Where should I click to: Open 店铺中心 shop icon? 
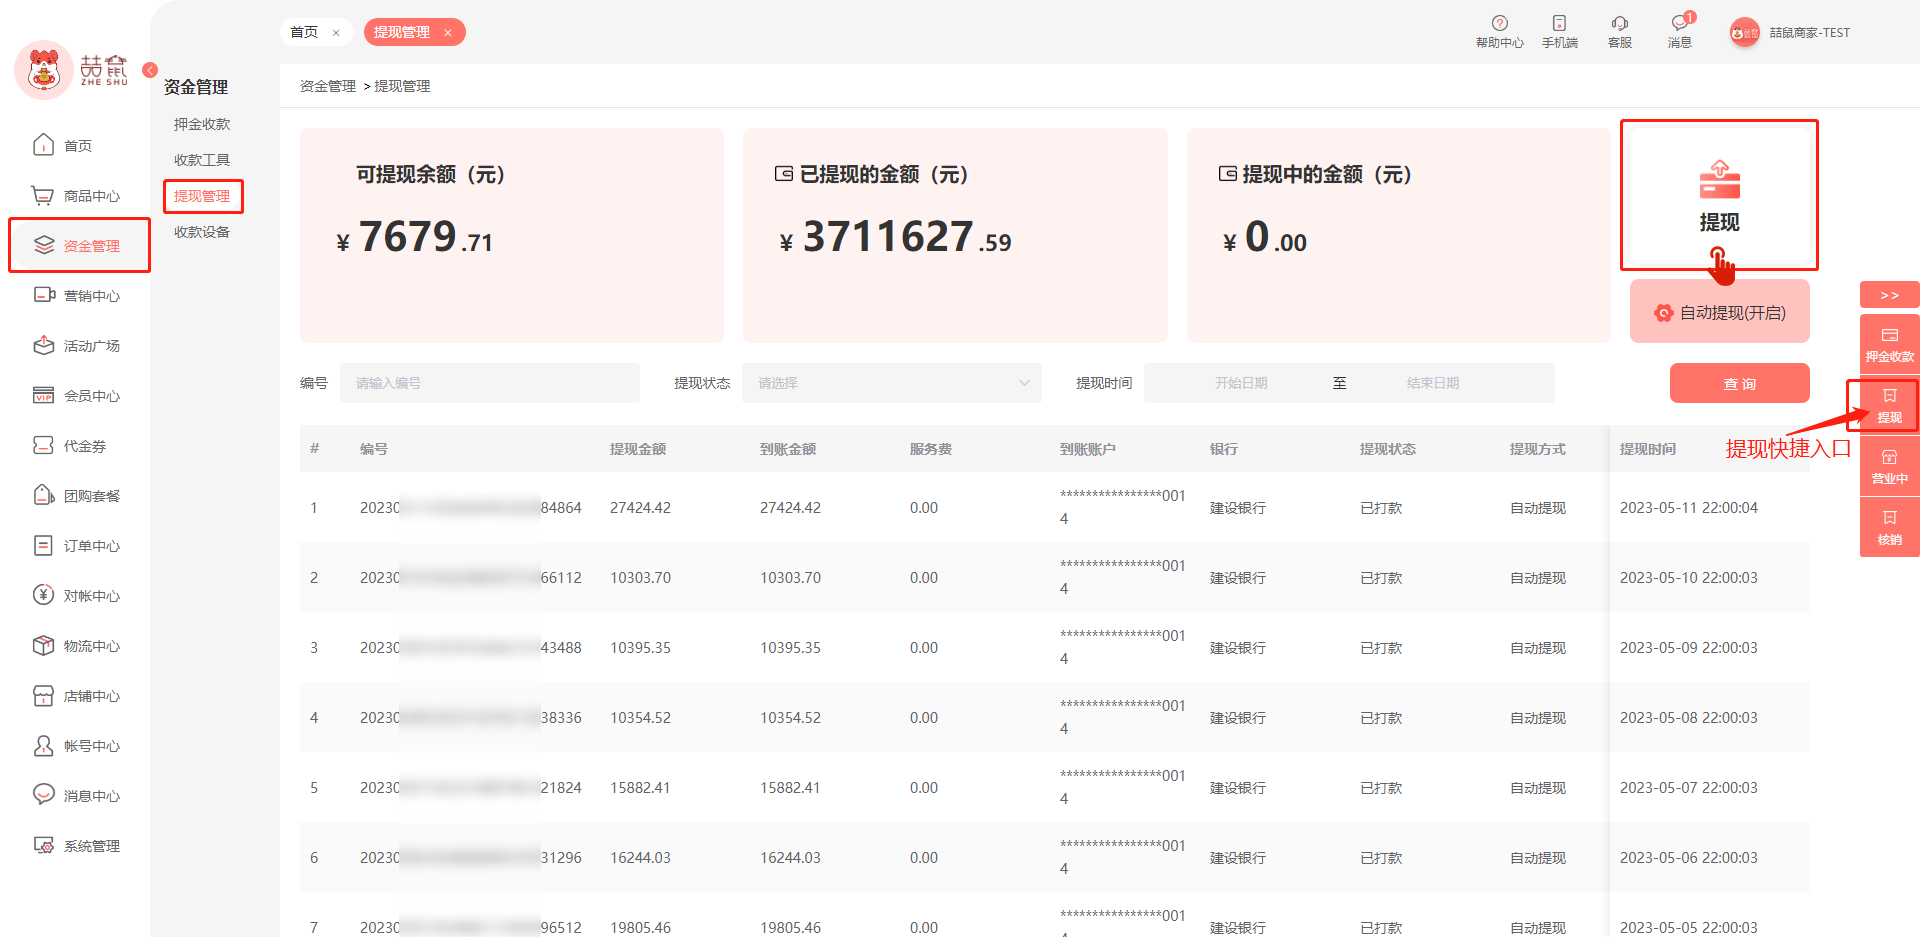(x=43, y=696)
